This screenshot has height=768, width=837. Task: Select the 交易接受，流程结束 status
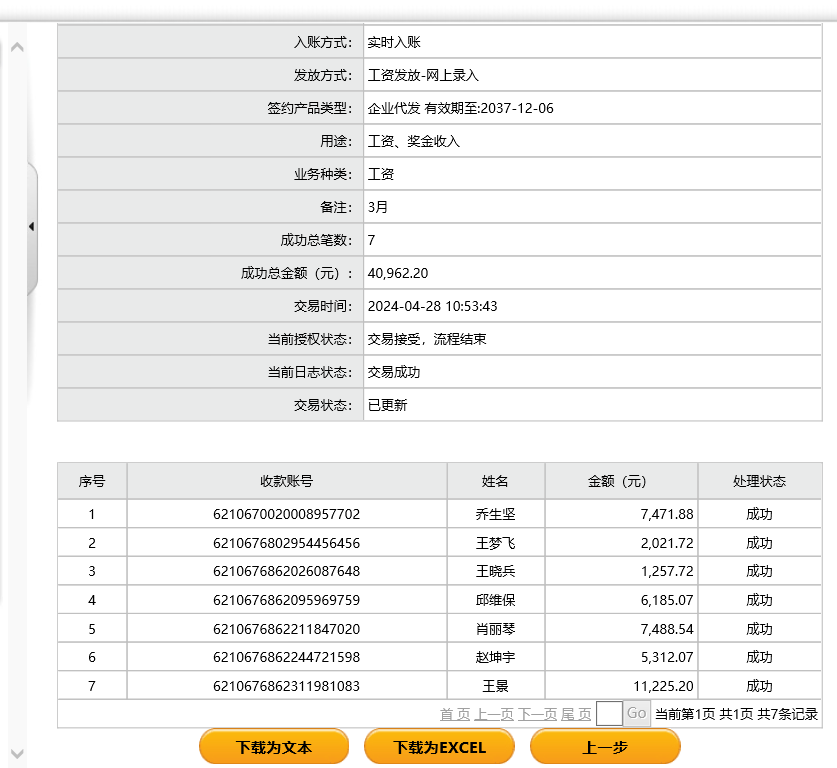pos(427,339)
